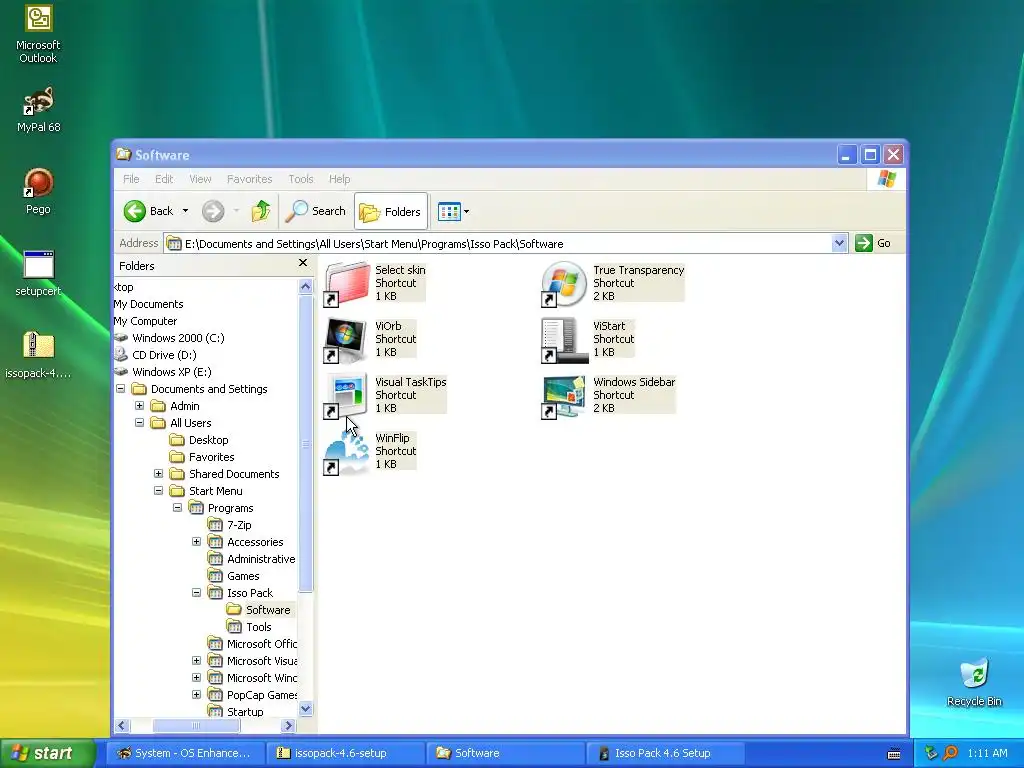Select the ViOrb shortcut icon
The height and width of the screenshot is (768, 1024).
tap(347, 340)
